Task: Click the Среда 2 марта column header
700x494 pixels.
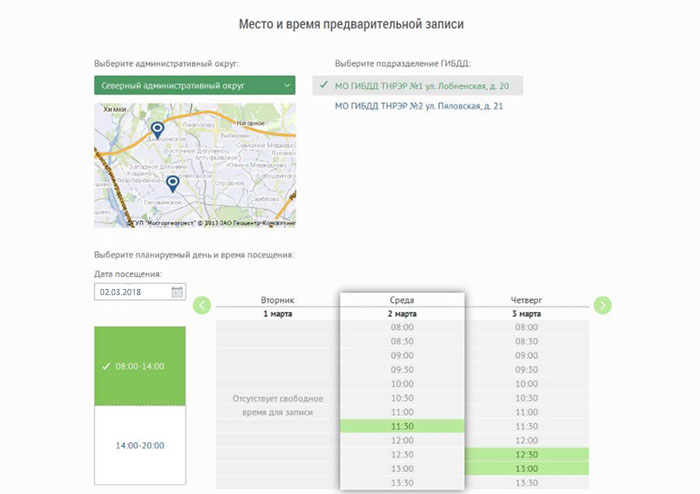Action: pyautogui.click(x=402, y=307)
